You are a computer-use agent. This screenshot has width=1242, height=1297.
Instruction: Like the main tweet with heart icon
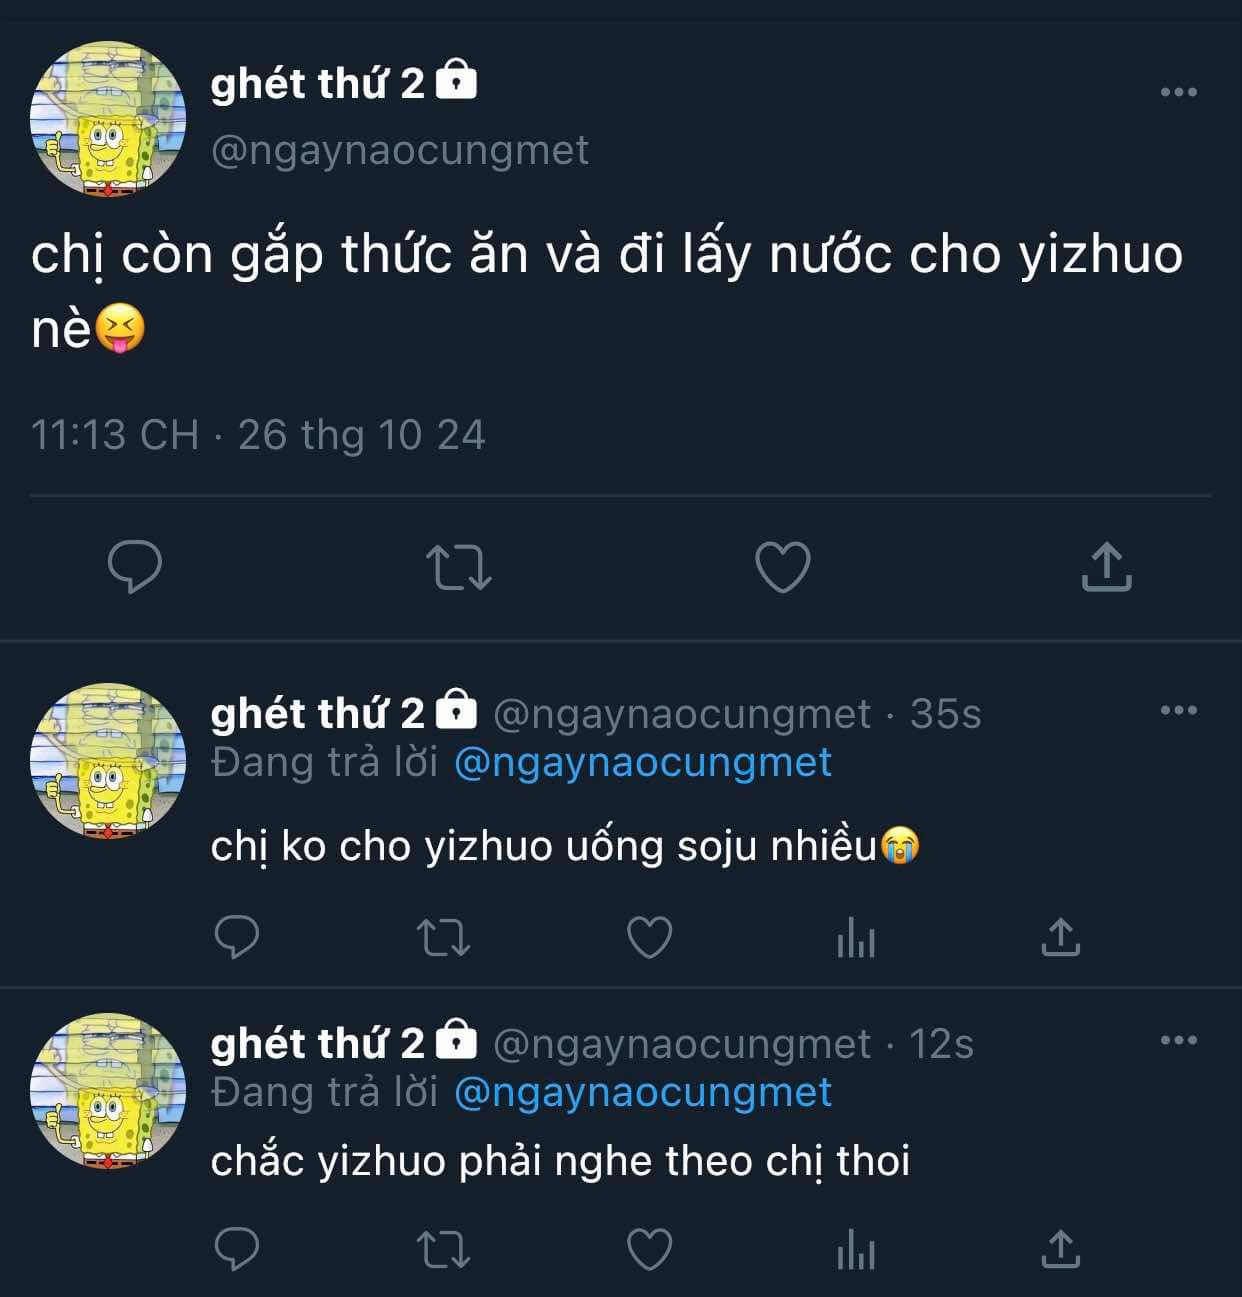(782, 567)
